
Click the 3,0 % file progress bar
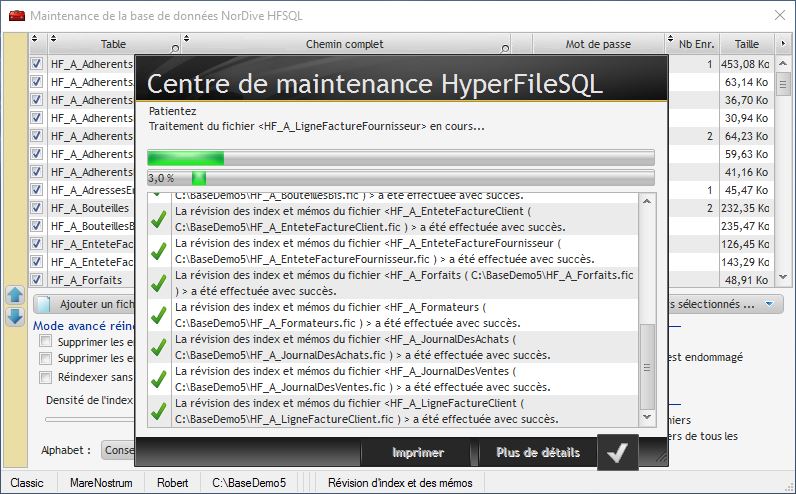[401, 178]
